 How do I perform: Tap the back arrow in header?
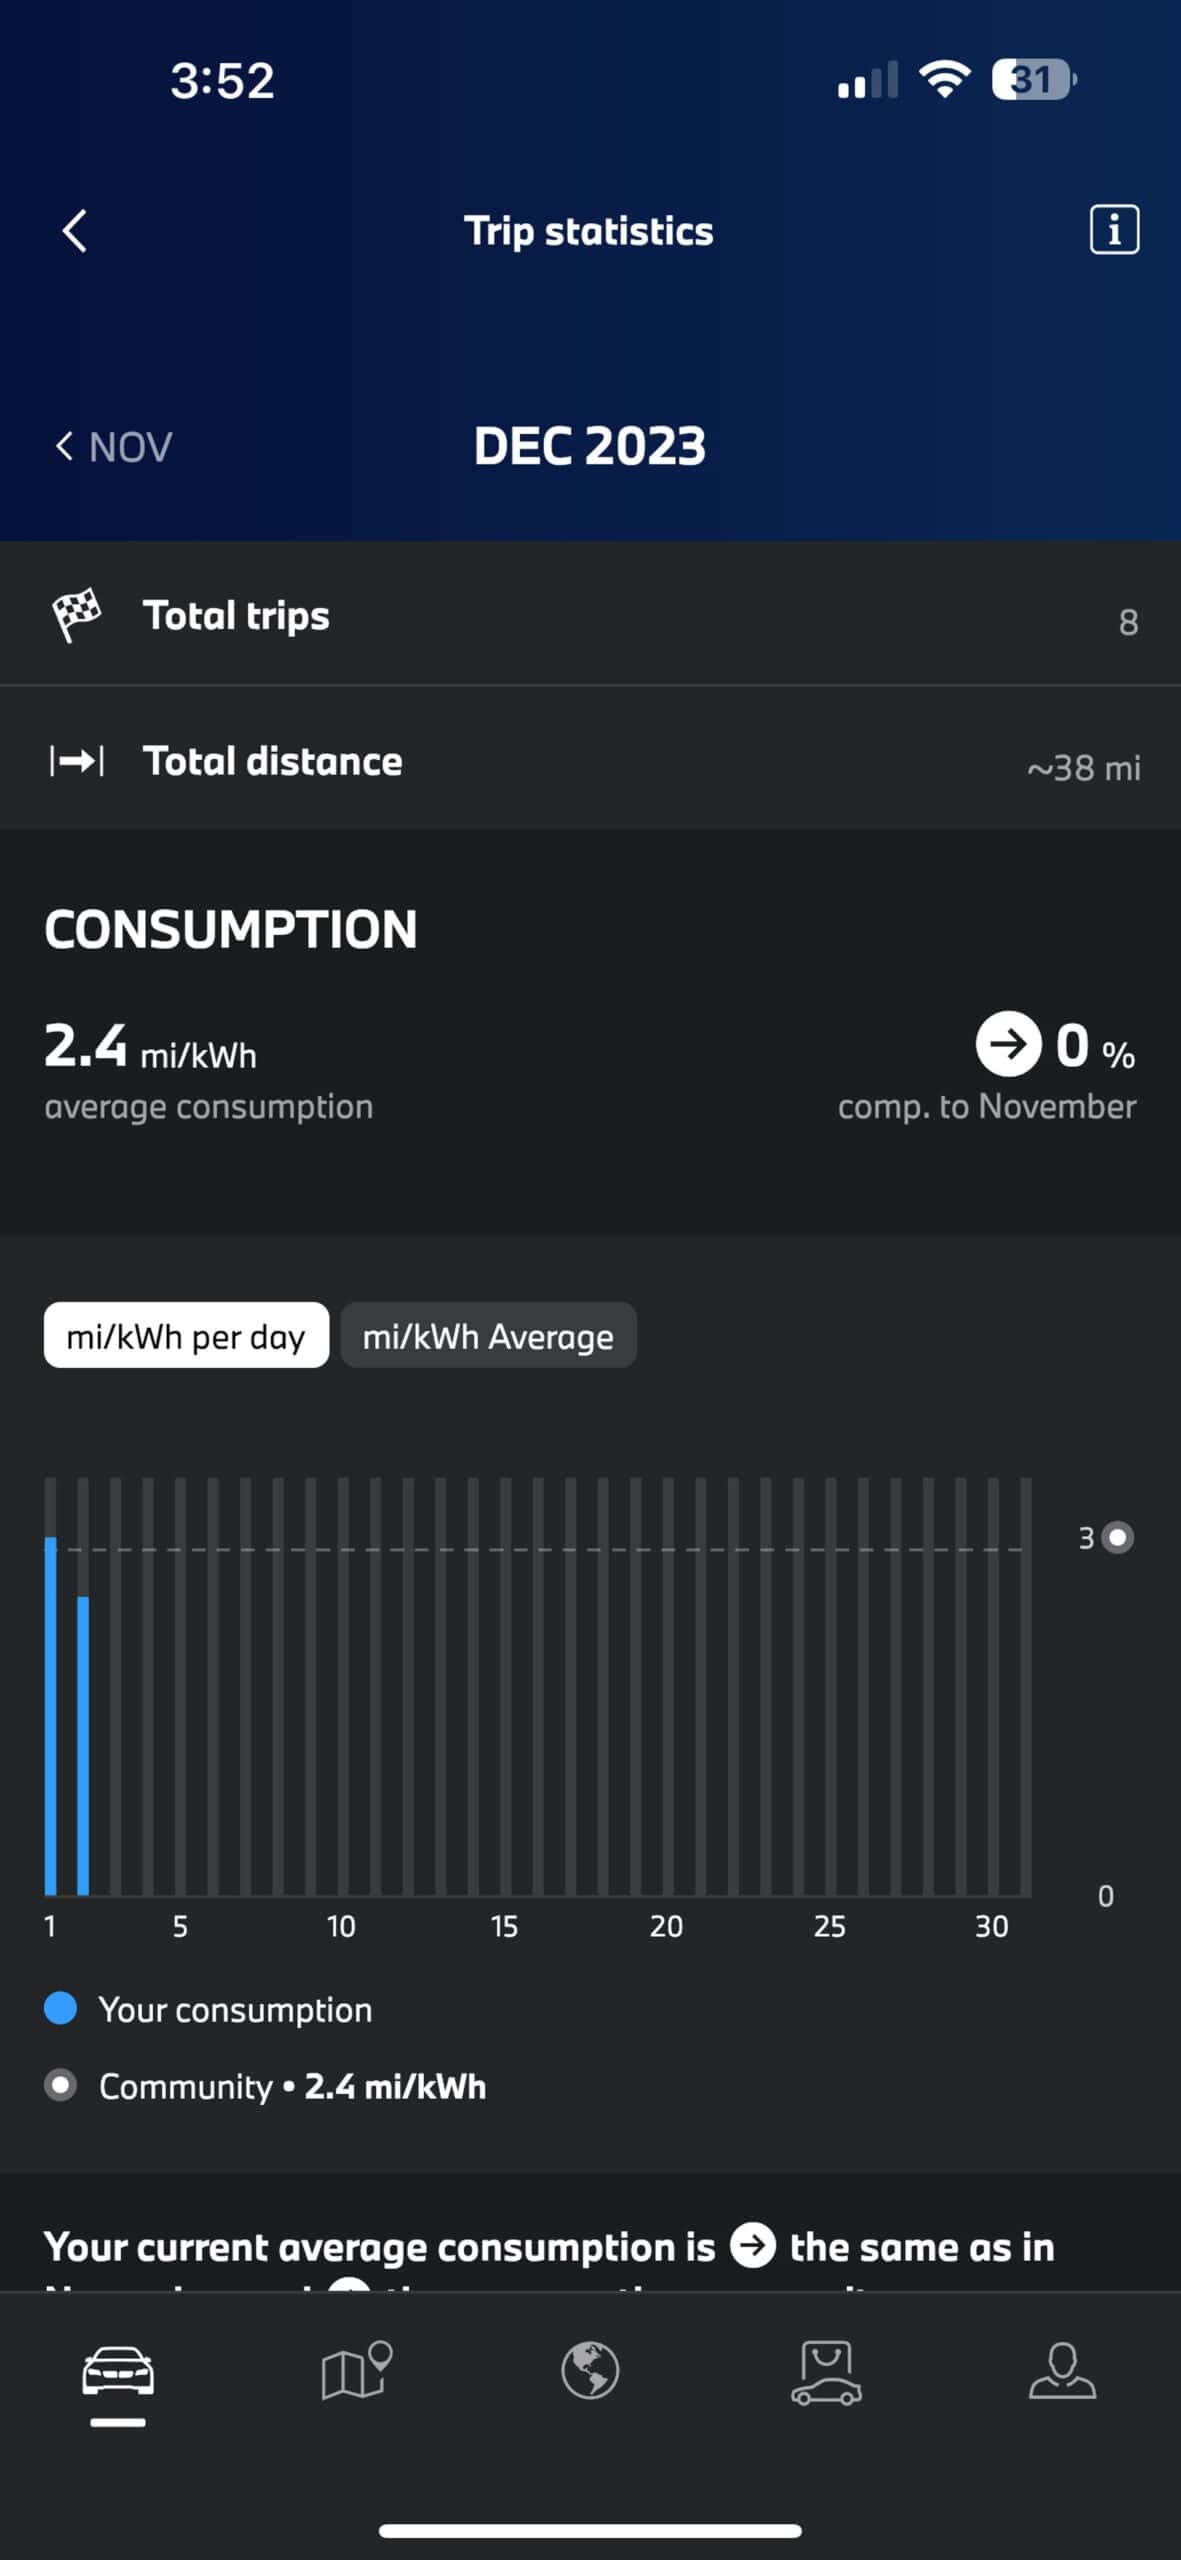(75, 231)
